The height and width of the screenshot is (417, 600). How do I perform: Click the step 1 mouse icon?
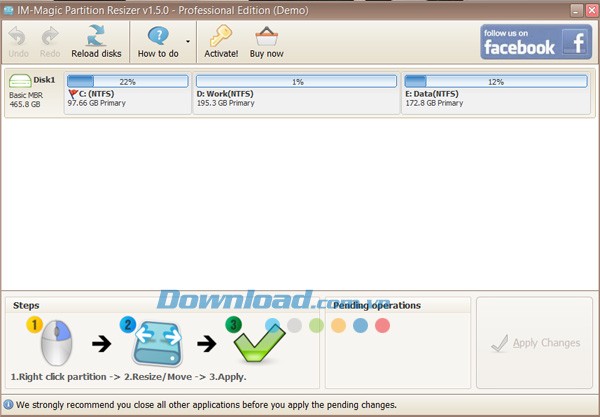click(x=56, y=343)
